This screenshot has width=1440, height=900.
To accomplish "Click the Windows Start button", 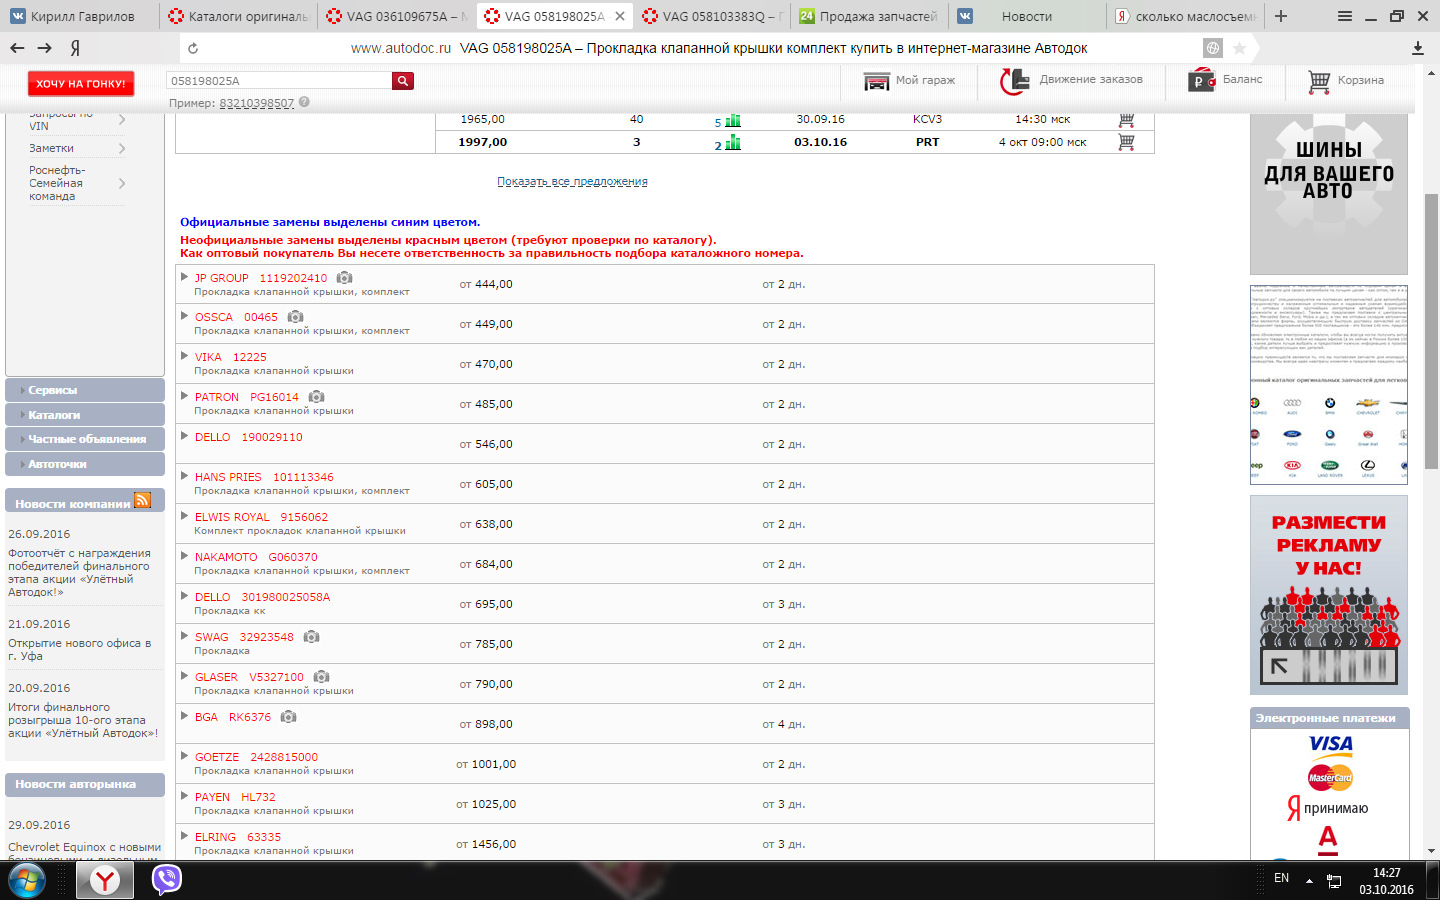I will [27, 881].
